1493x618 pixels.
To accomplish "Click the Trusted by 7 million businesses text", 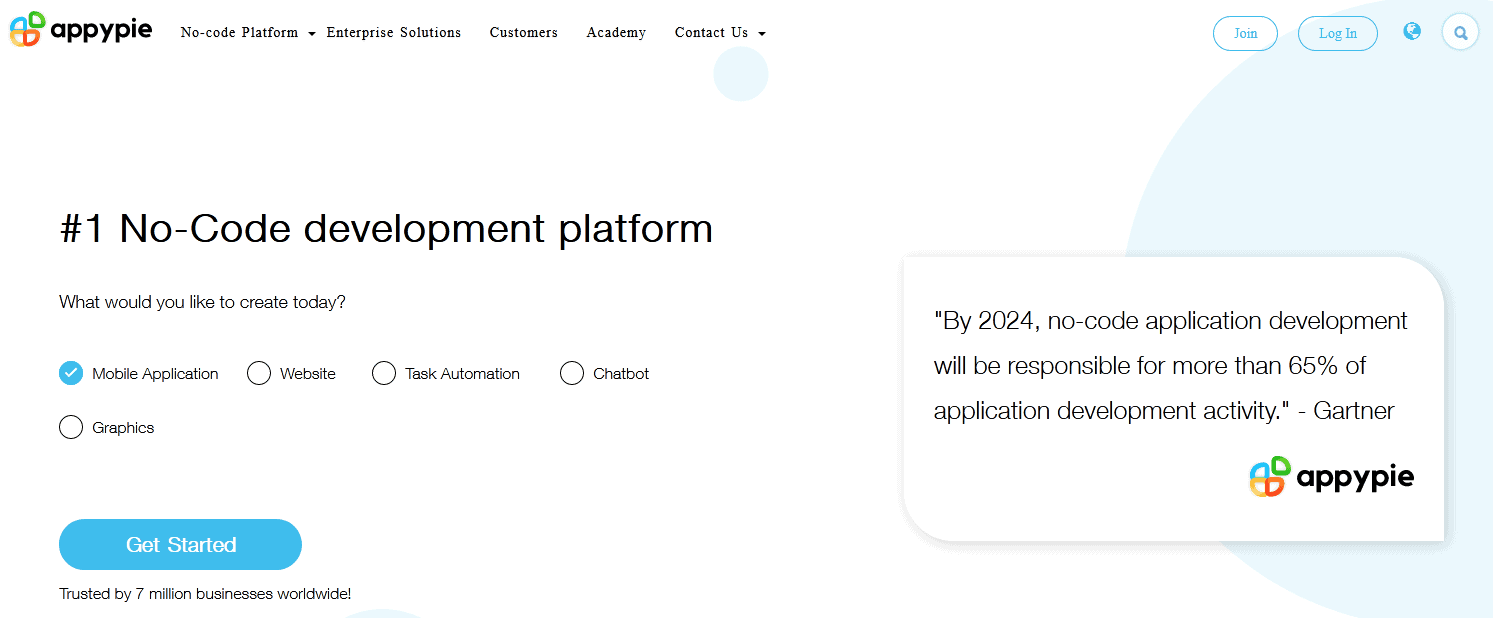I will (205, 594).
